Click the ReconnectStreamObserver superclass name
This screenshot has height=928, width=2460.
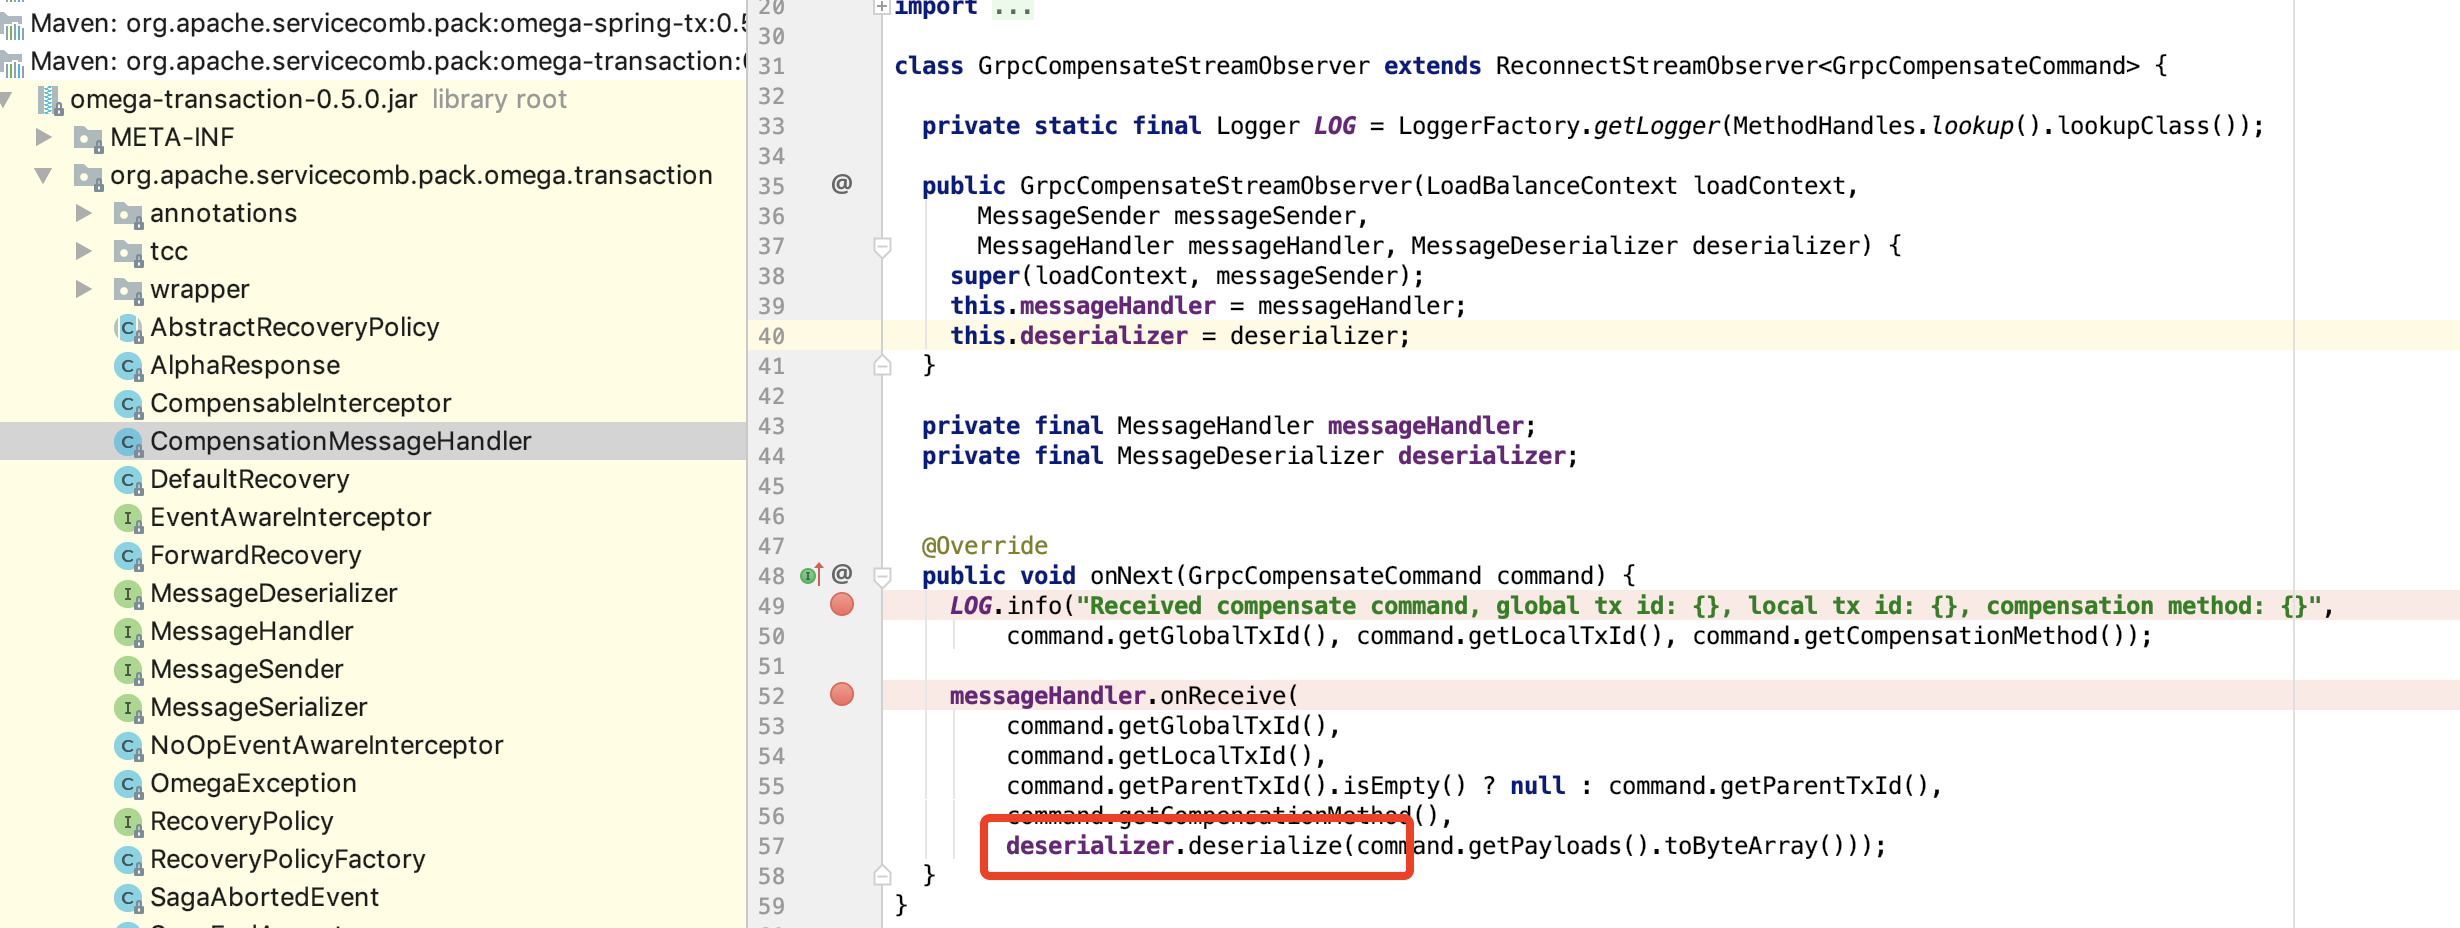click(x=1656, y=65)
